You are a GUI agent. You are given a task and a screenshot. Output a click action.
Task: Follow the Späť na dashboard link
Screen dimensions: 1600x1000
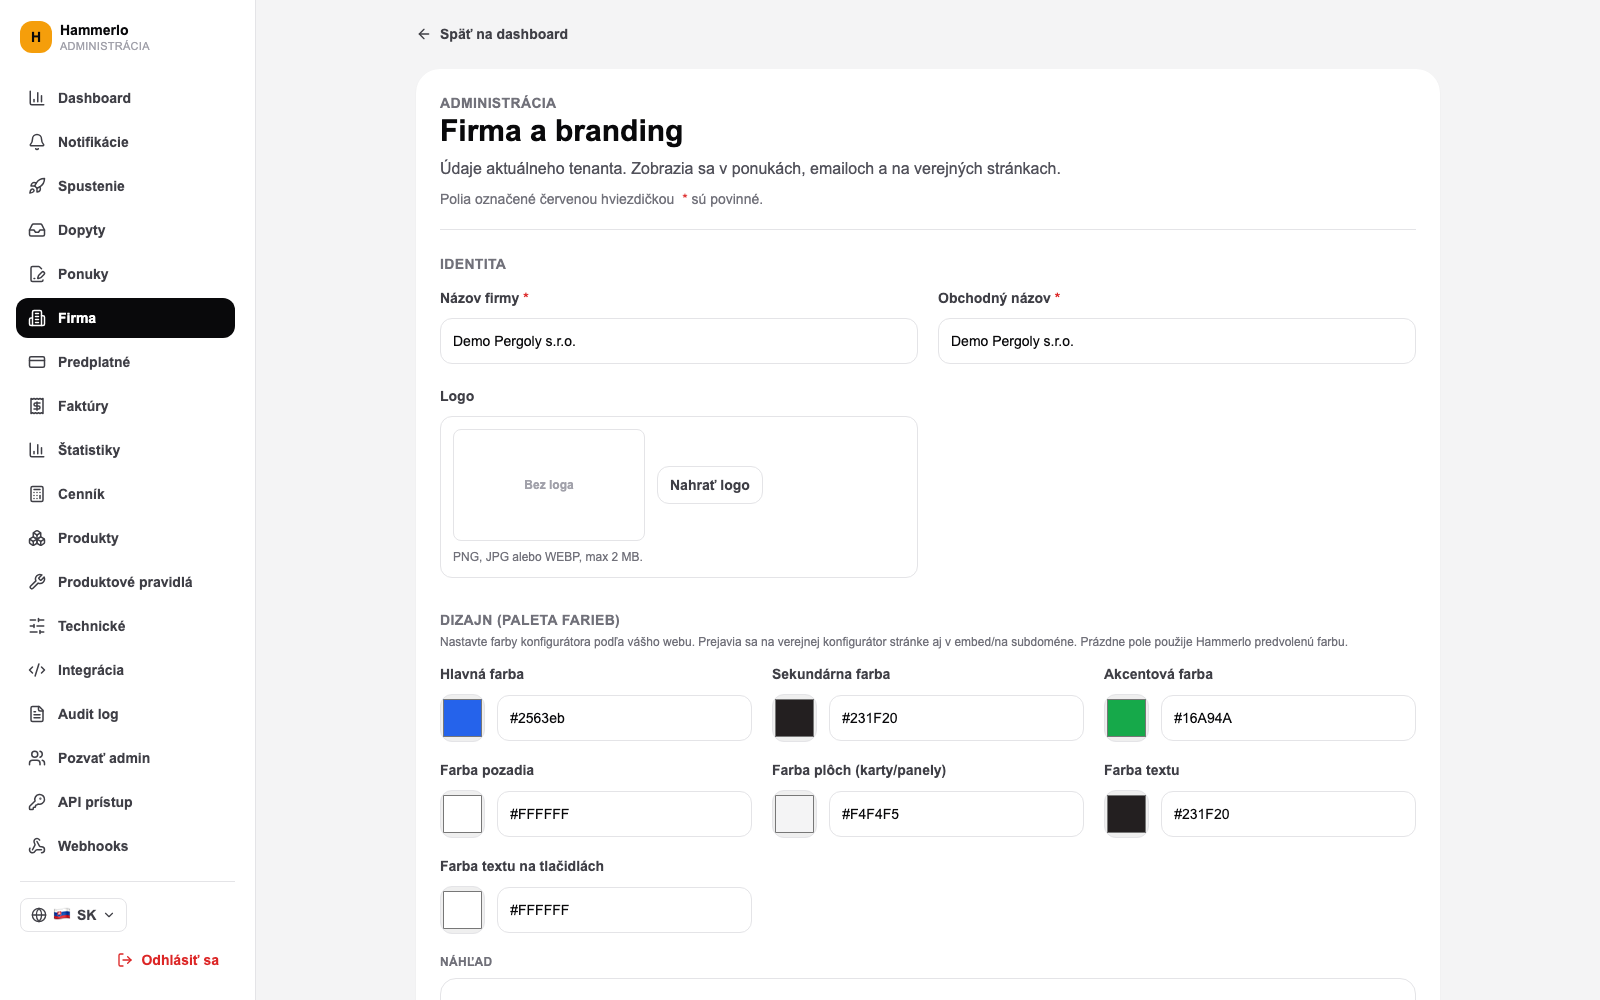pyautogui.click(x=492, y=34)
